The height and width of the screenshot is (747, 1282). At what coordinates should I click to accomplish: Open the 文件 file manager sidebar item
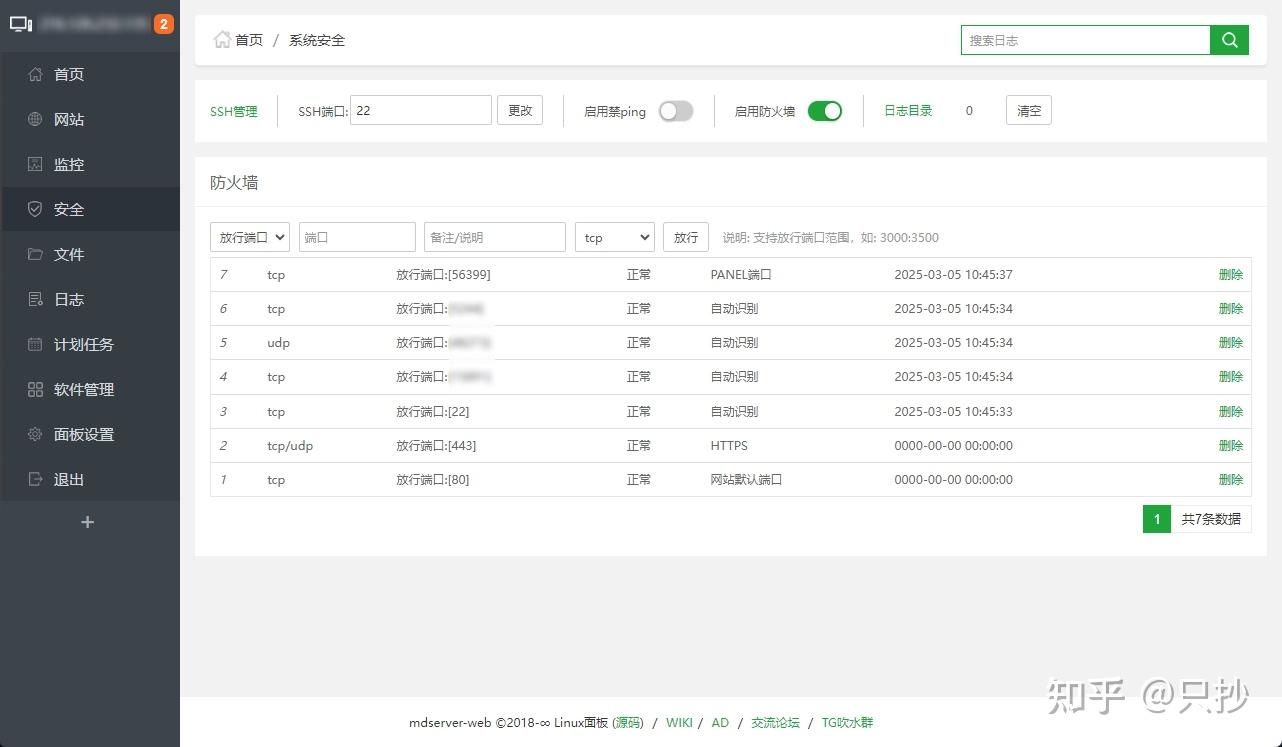point(66,254)
